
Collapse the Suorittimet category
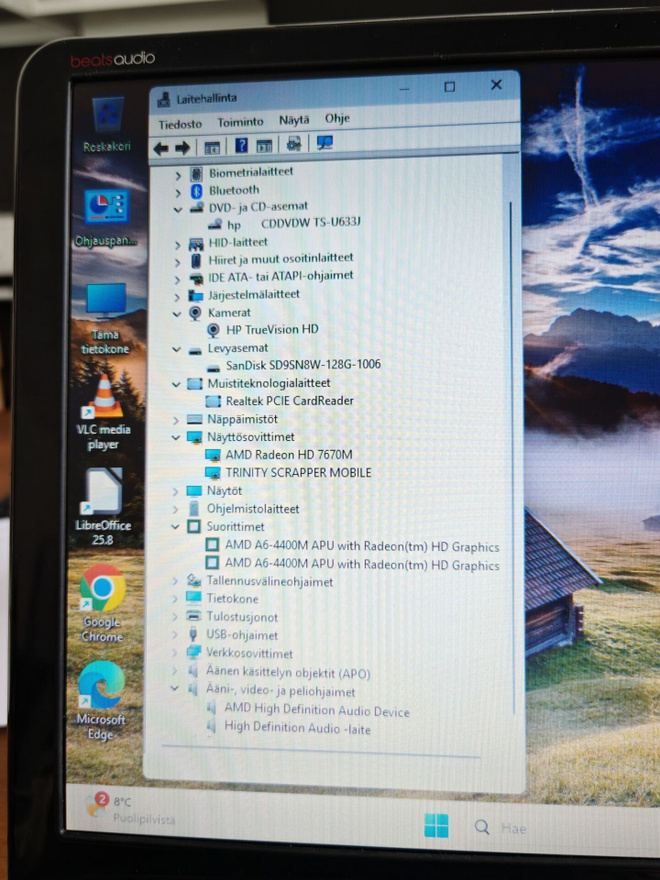click(175, 527)
